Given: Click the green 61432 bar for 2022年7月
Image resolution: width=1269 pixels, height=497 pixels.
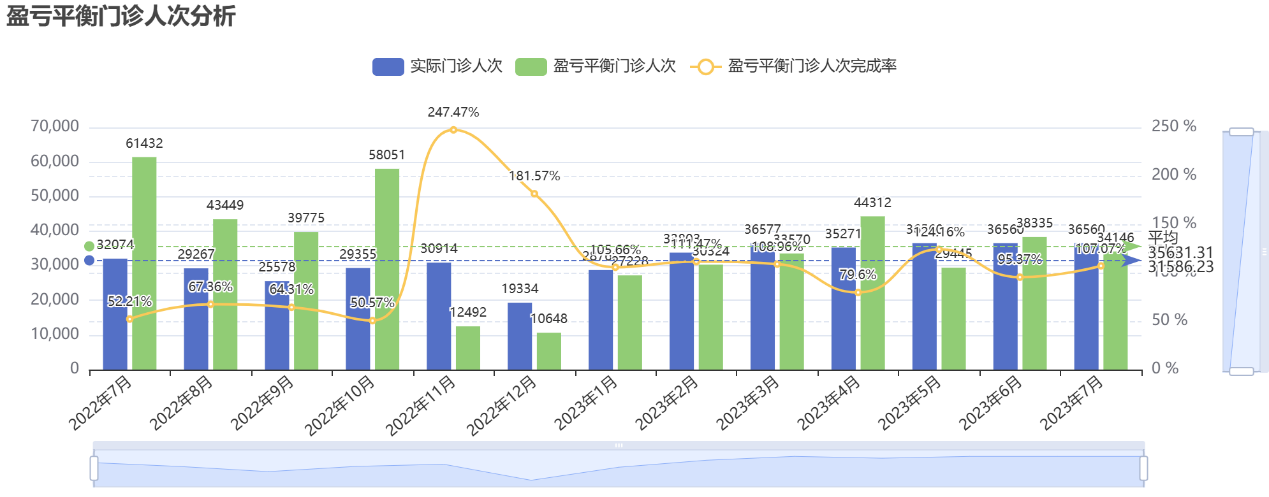Looking at the screenshot, I should coord(144,263).
